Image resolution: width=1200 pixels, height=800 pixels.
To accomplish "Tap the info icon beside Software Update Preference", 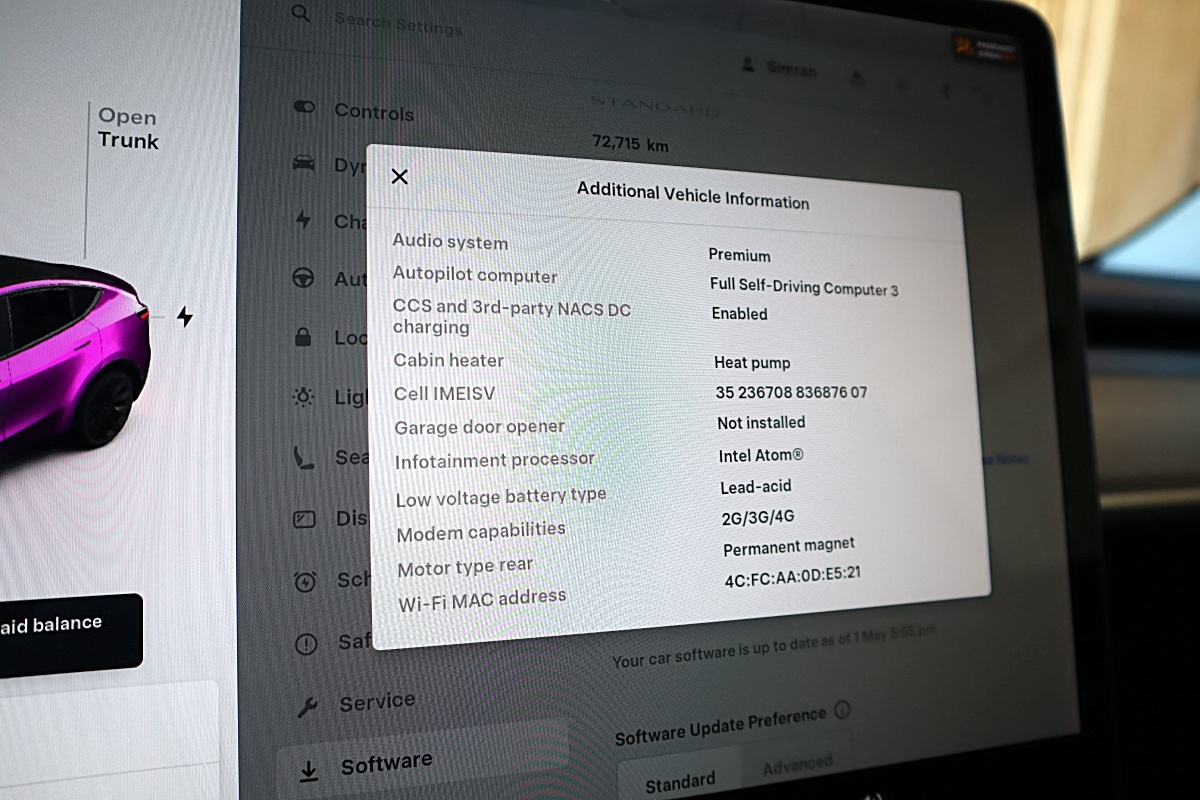I will point(842,711).
